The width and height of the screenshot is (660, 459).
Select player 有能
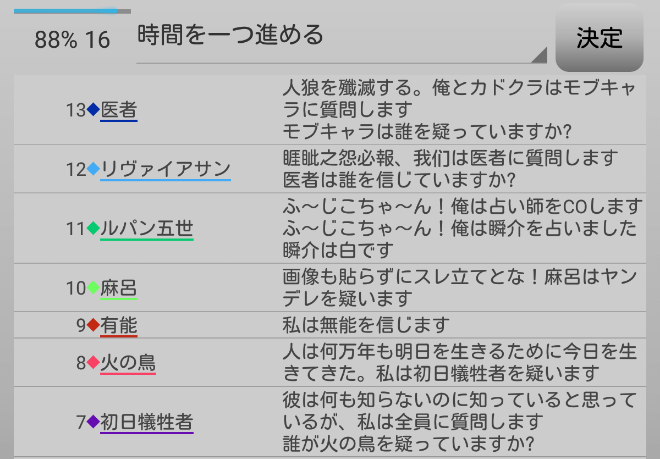coord(119,325)
